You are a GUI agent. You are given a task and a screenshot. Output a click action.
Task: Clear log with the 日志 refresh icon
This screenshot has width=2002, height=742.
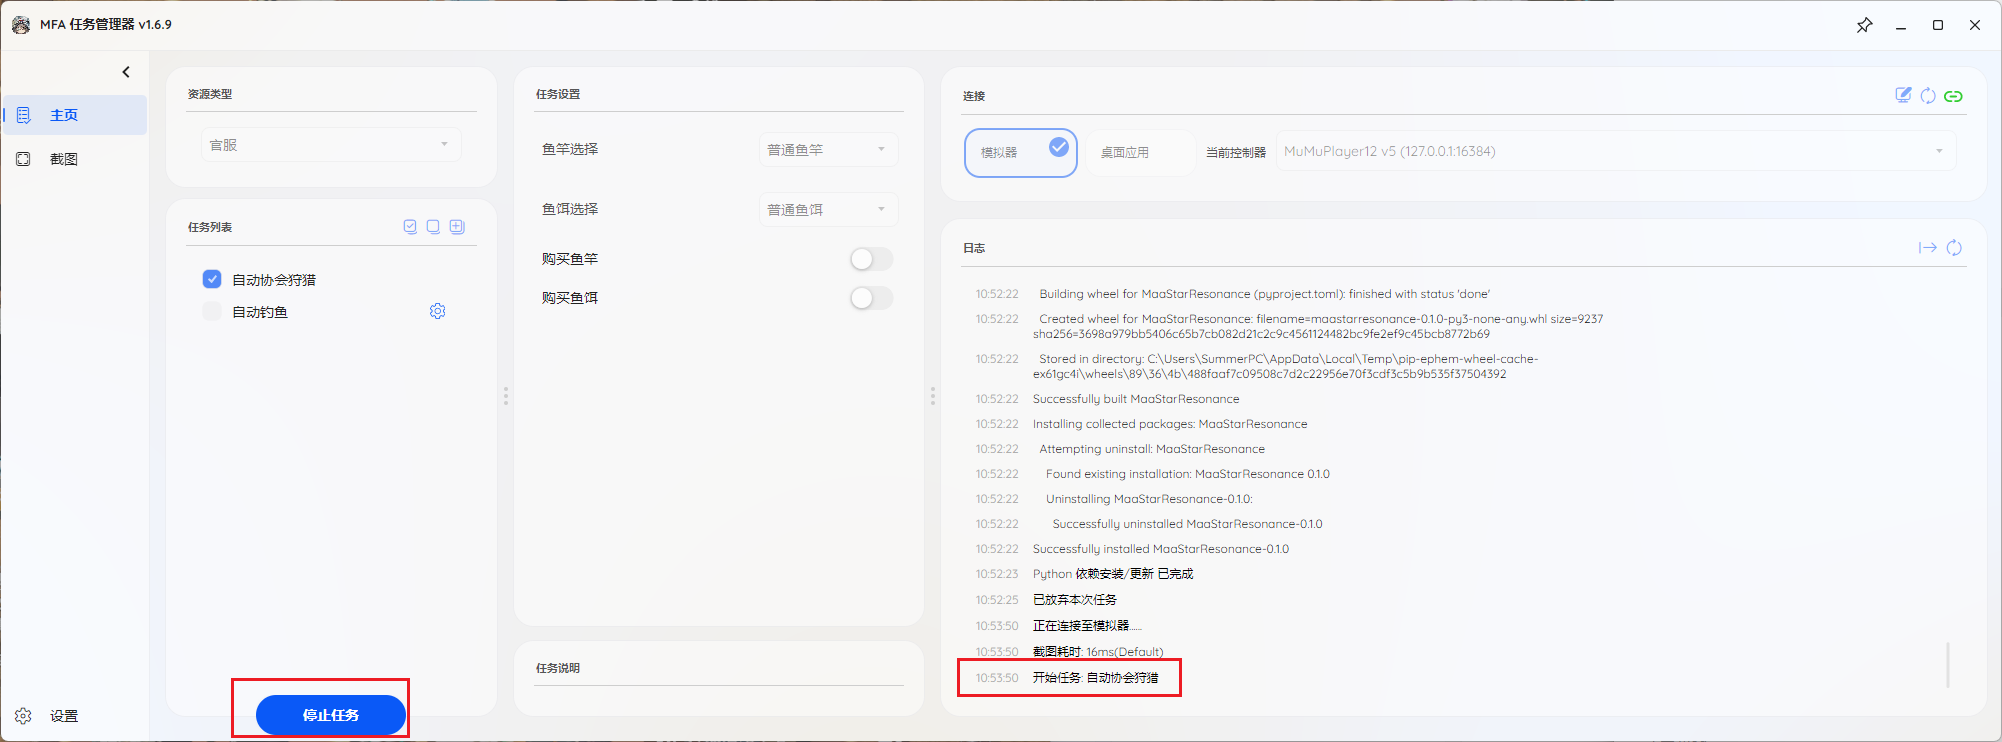(x=1954, y=248)
